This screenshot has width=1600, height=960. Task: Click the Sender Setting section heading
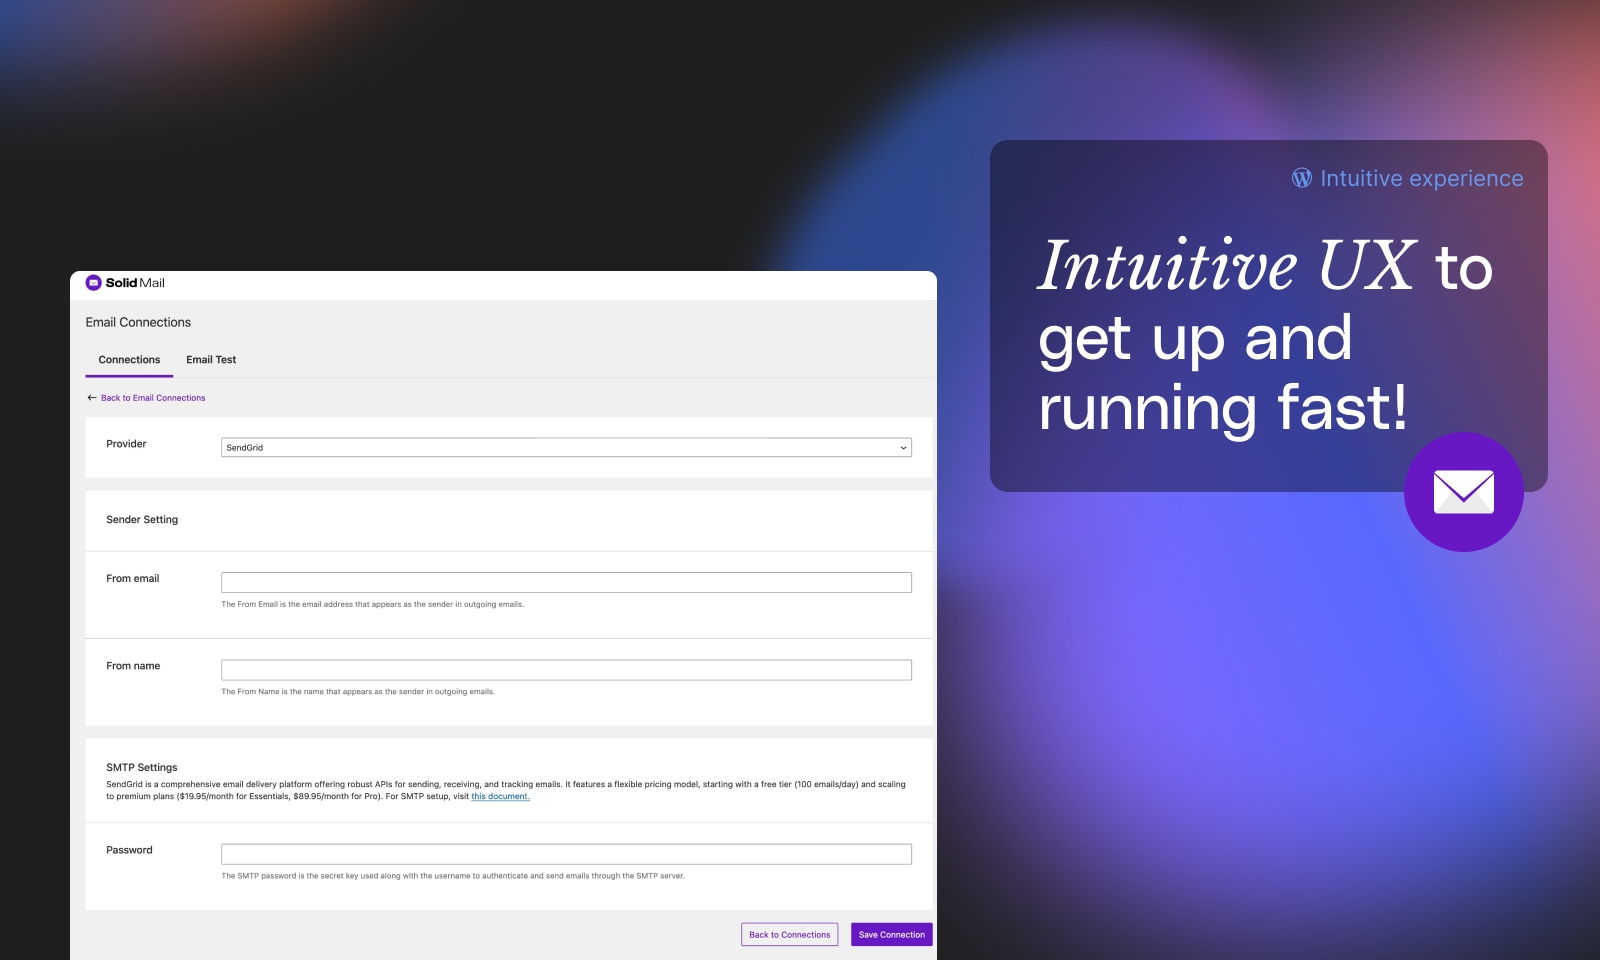142,520
